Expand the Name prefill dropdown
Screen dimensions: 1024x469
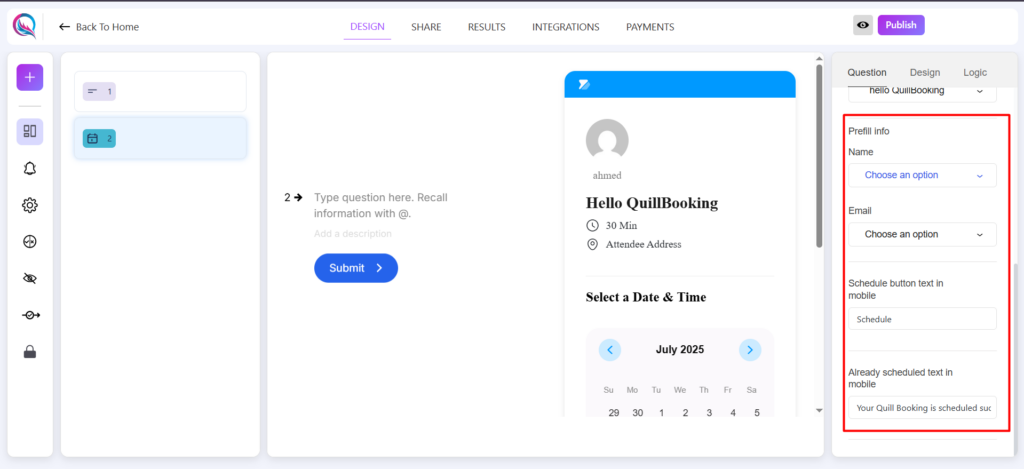922,175
